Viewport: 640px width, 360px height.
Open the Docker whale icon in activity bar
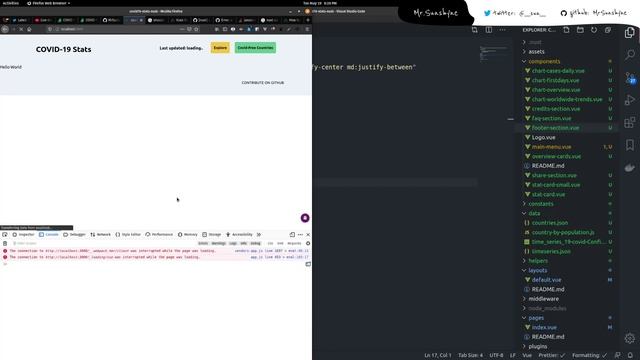click(x=630, y=167)
